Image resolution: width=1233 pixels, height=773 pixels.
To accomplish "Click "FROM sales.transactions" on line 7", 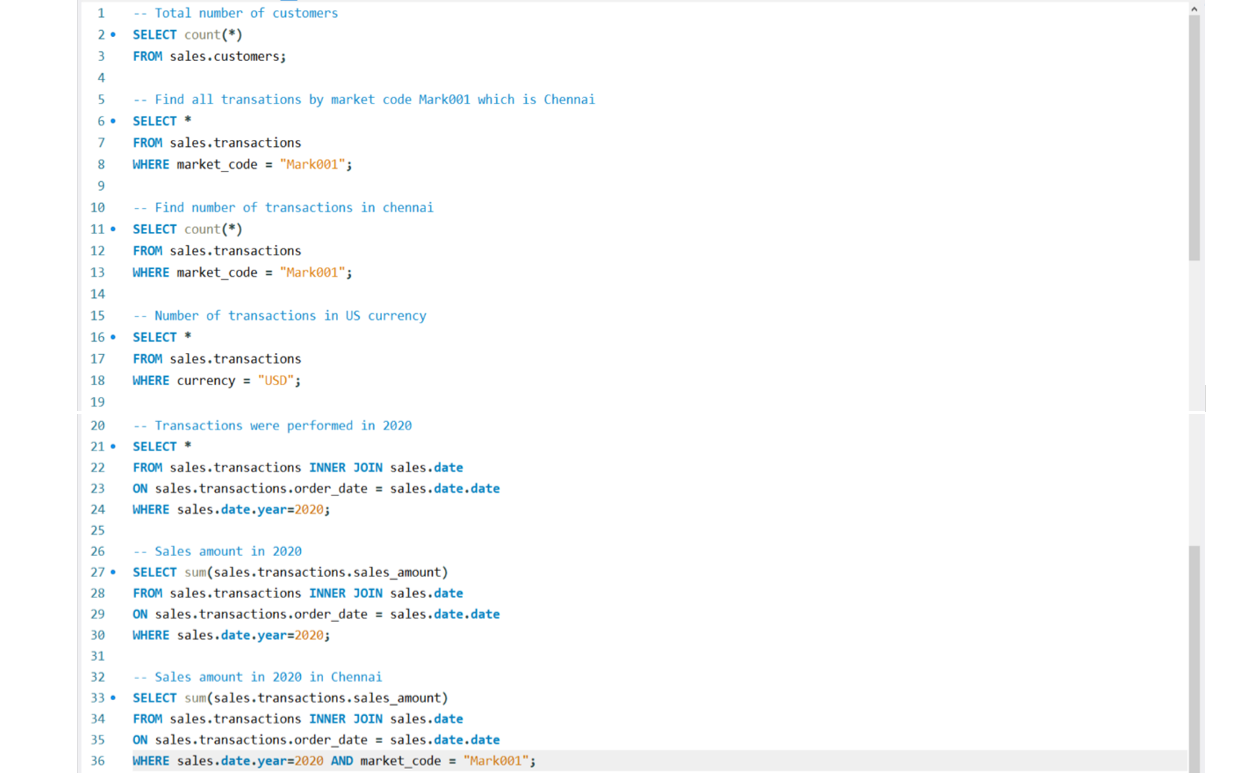I will click(217, 143).
